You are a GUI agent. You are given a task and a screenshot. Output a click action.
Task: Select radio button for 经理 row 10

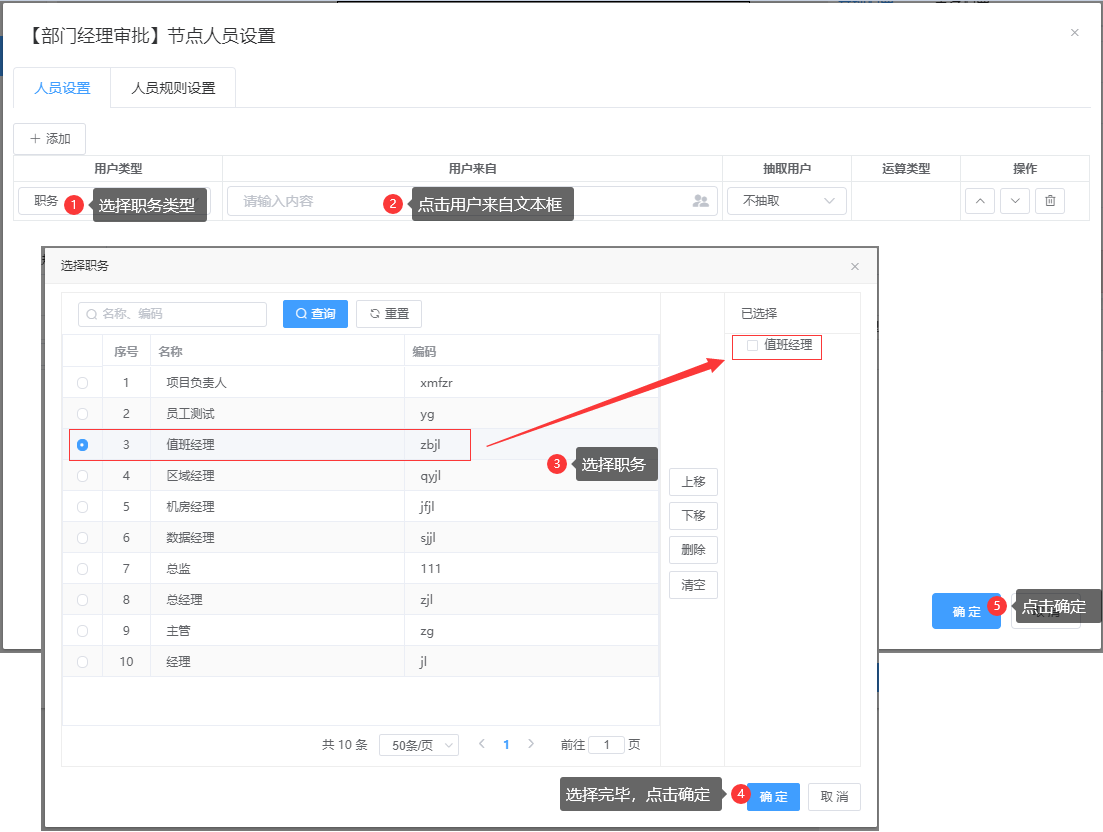(82, 662)
